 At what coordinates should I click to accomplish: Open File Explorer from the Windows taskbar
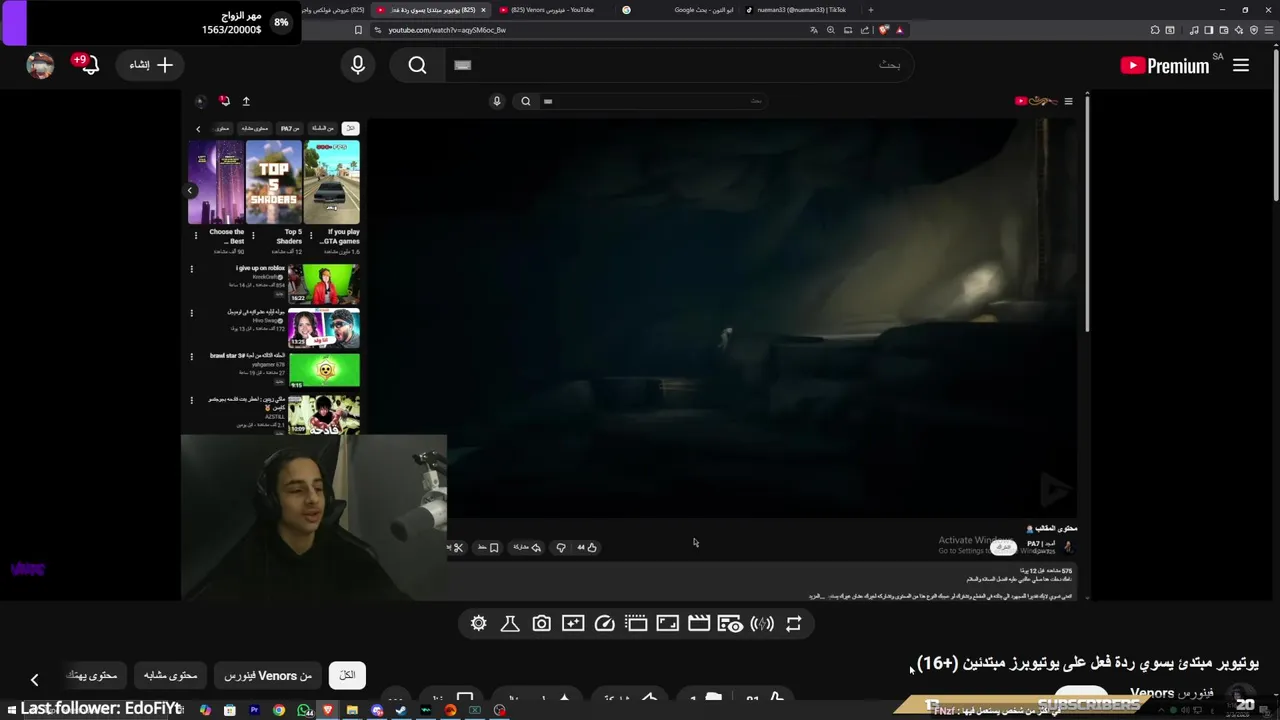tap(352, 710)
